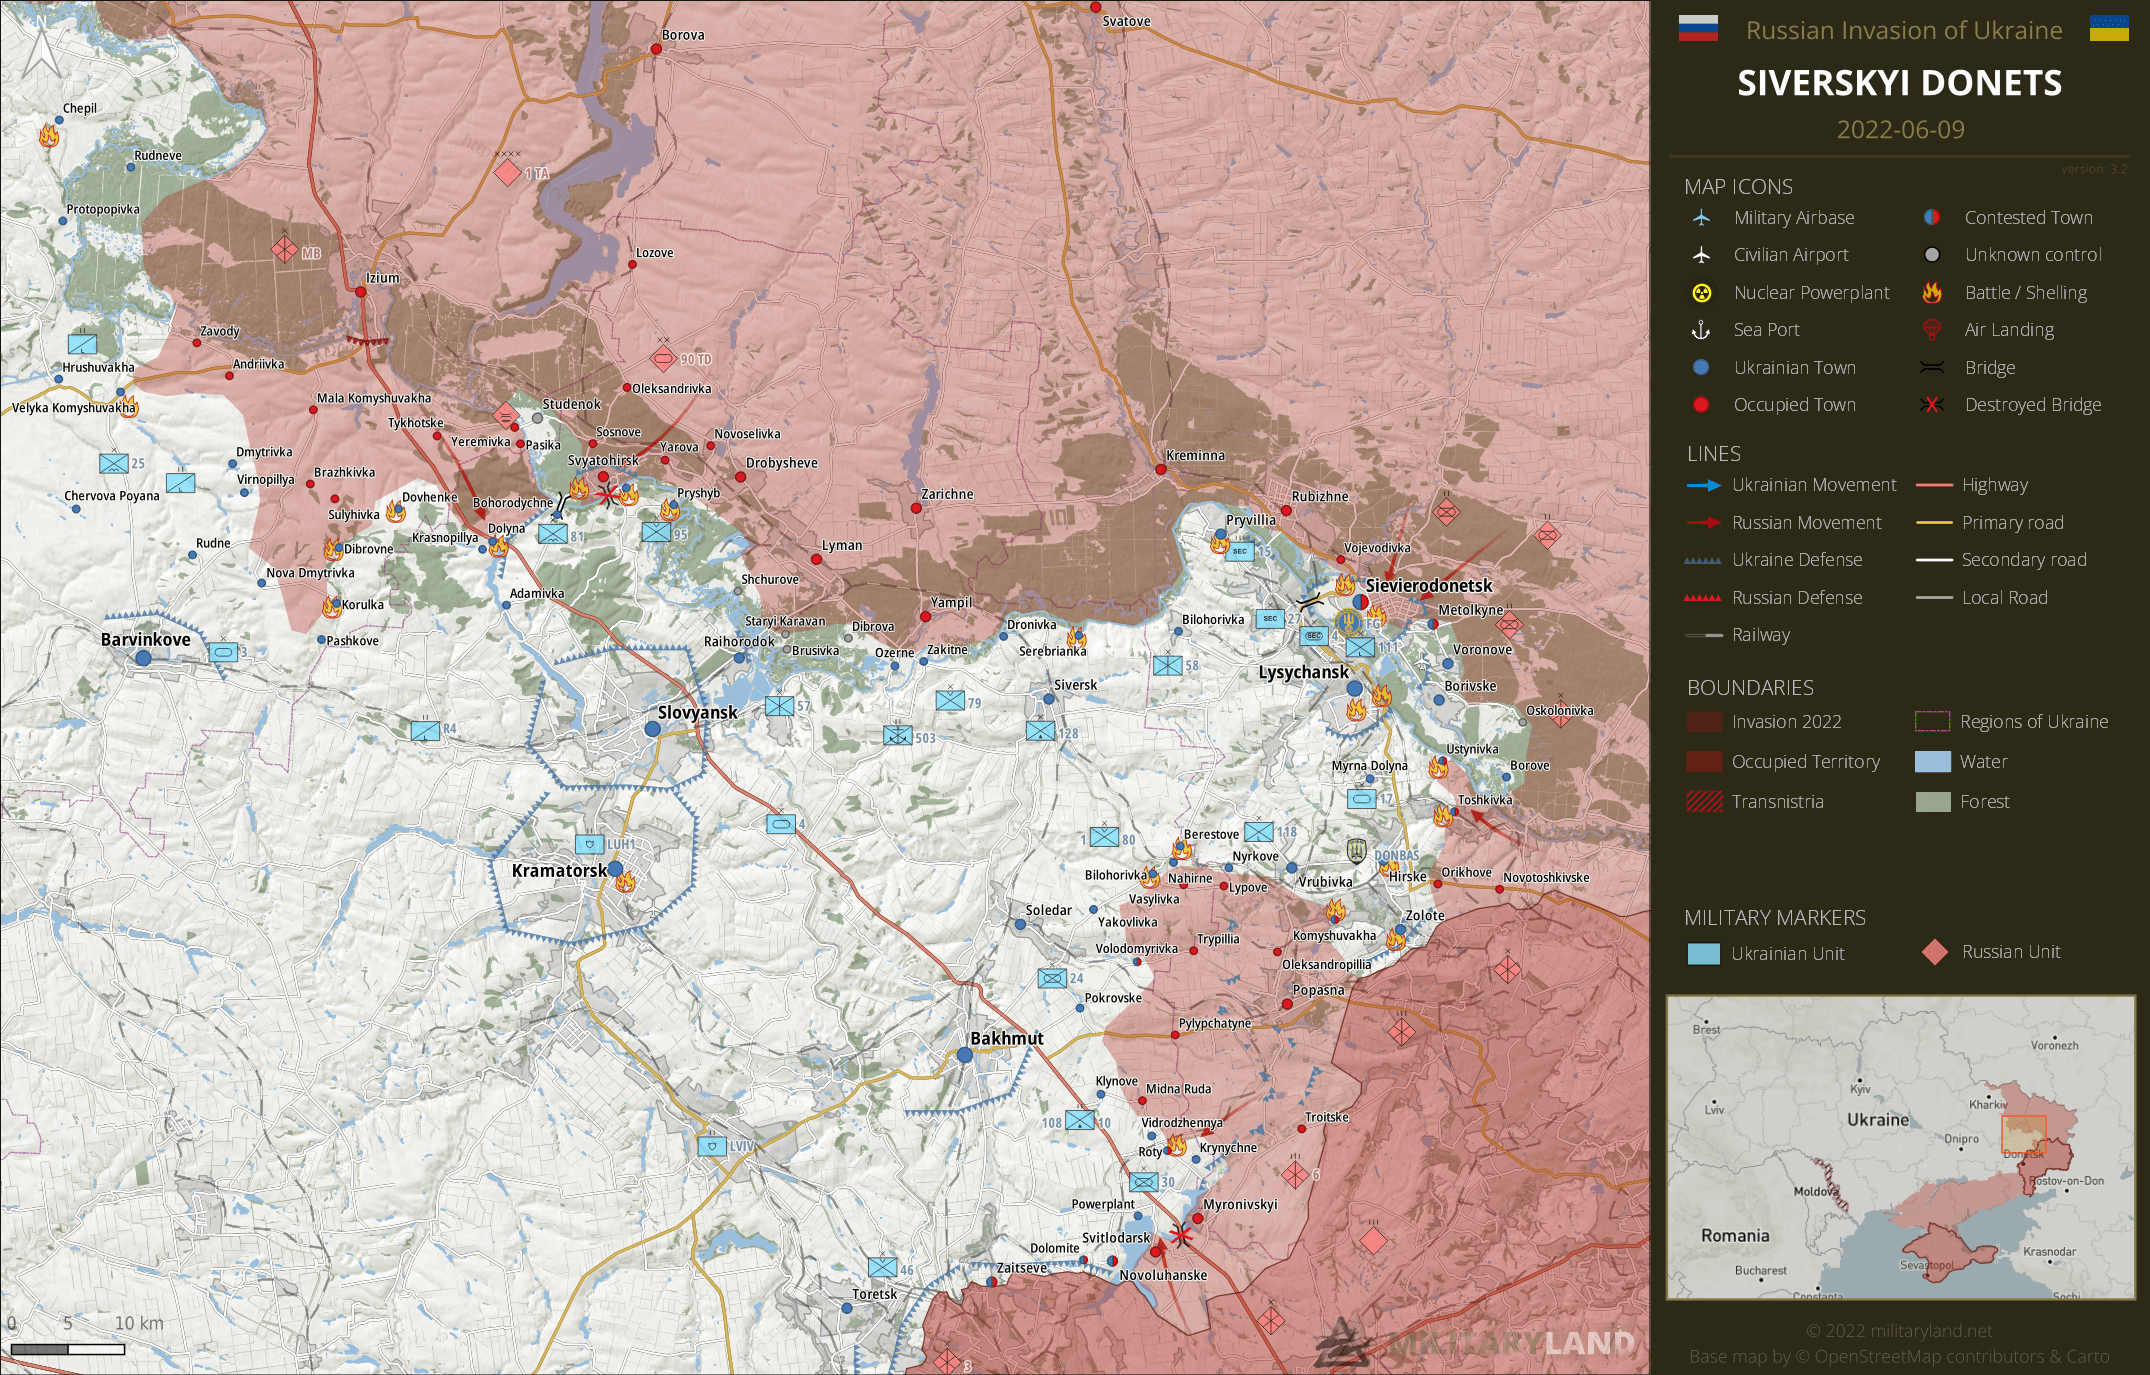This screenshot has height=1375, width=2150.
Task: Click the Occupied Territory color swatch
Action: coord(1704,762)
